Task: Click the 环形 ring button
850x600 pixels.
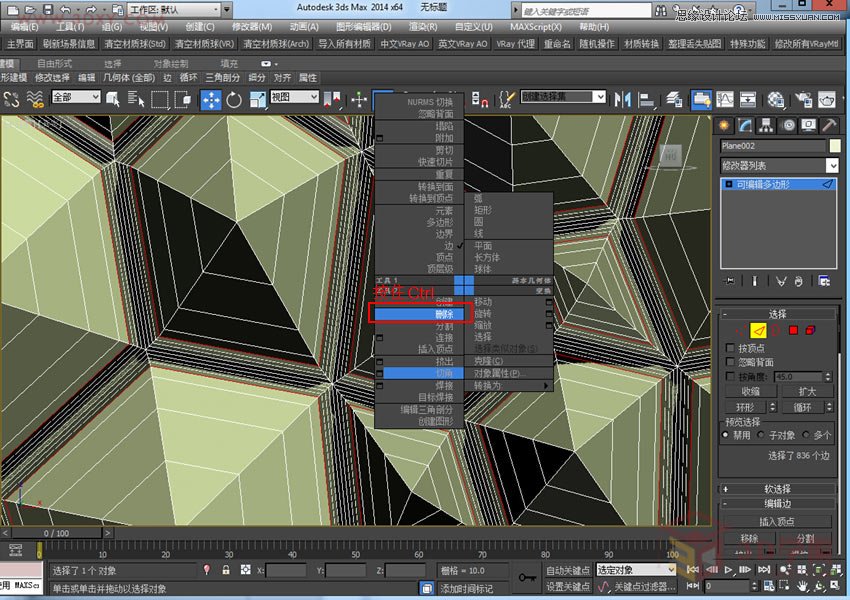Action: tap(746, 407)
